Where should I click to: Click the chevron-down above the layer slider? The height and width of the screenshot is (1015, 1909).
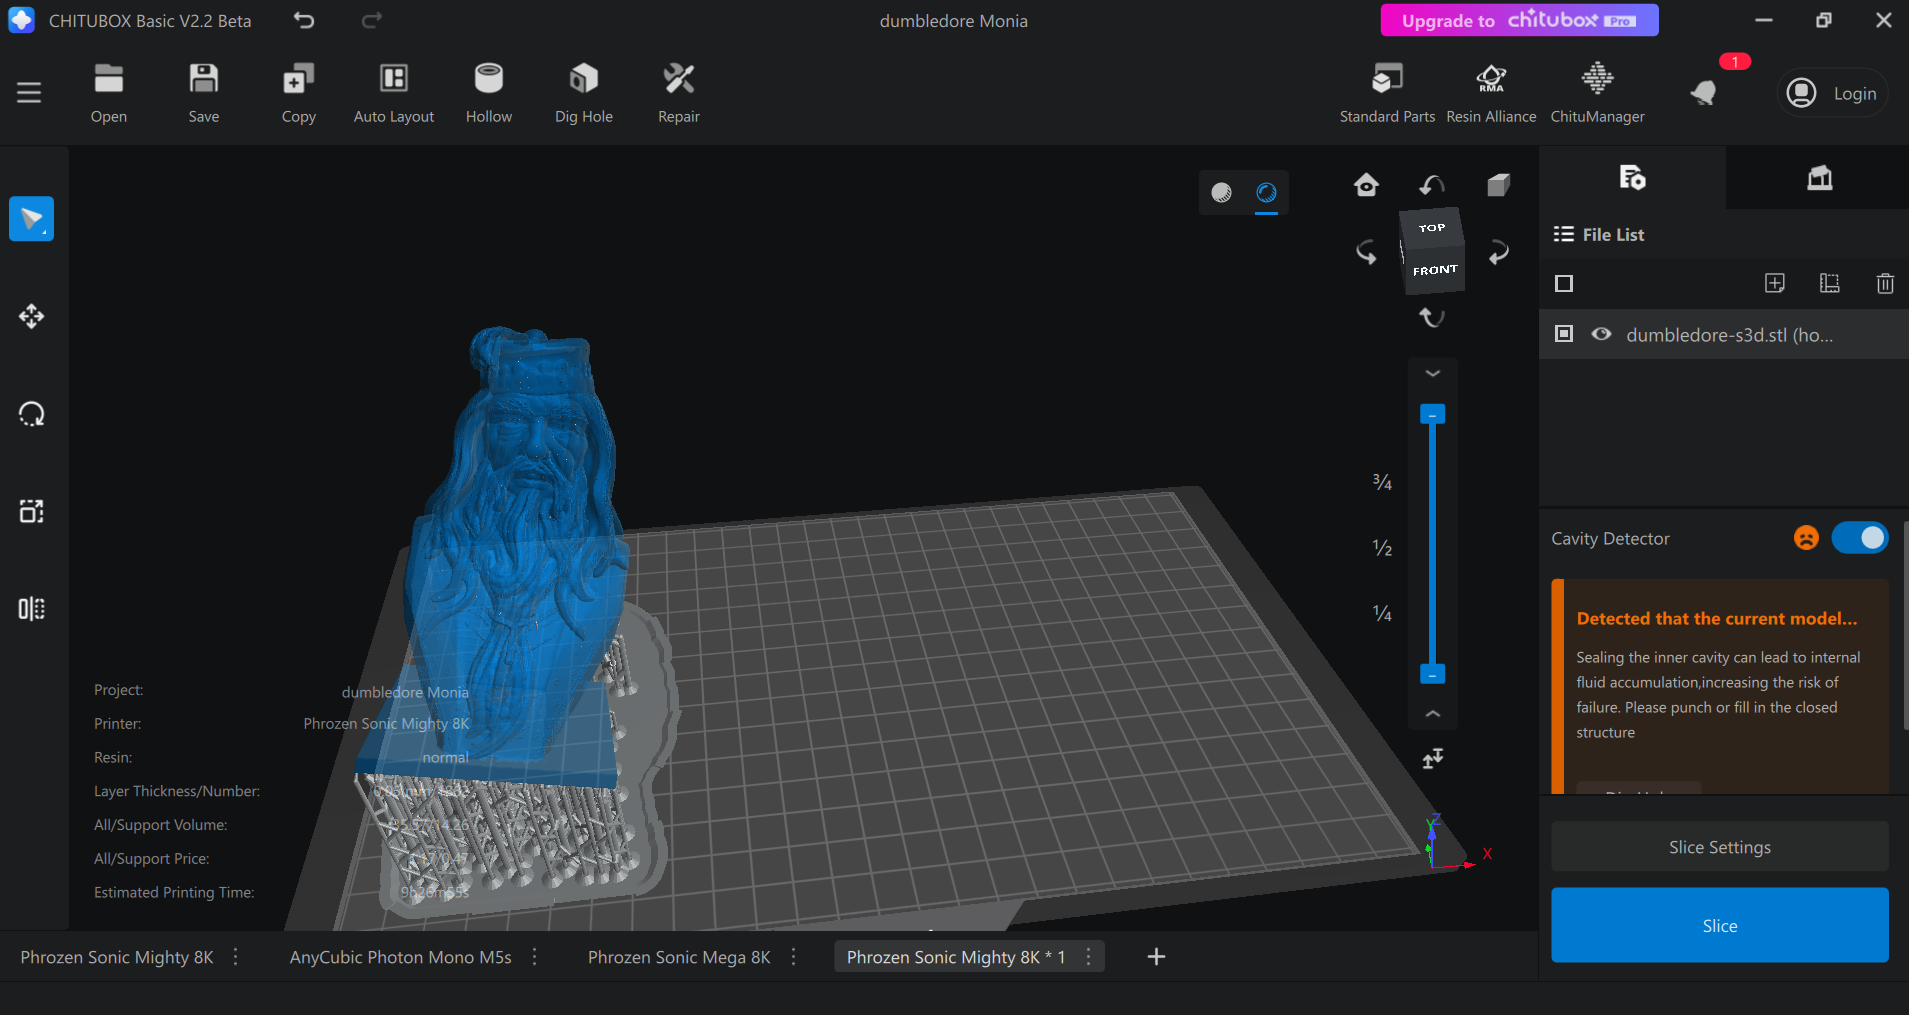pyautogui.click(x=1433, y=373)
